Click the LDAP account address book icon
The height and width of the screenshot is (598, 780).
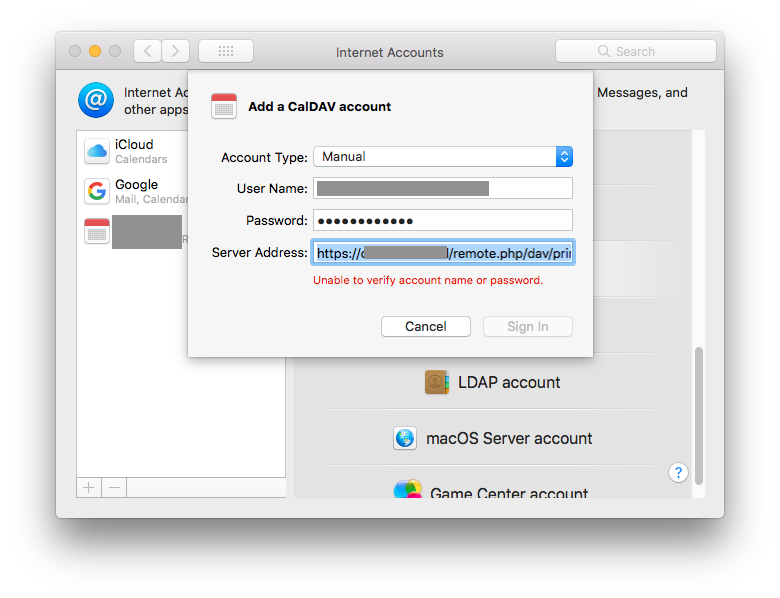click(437, 382)
